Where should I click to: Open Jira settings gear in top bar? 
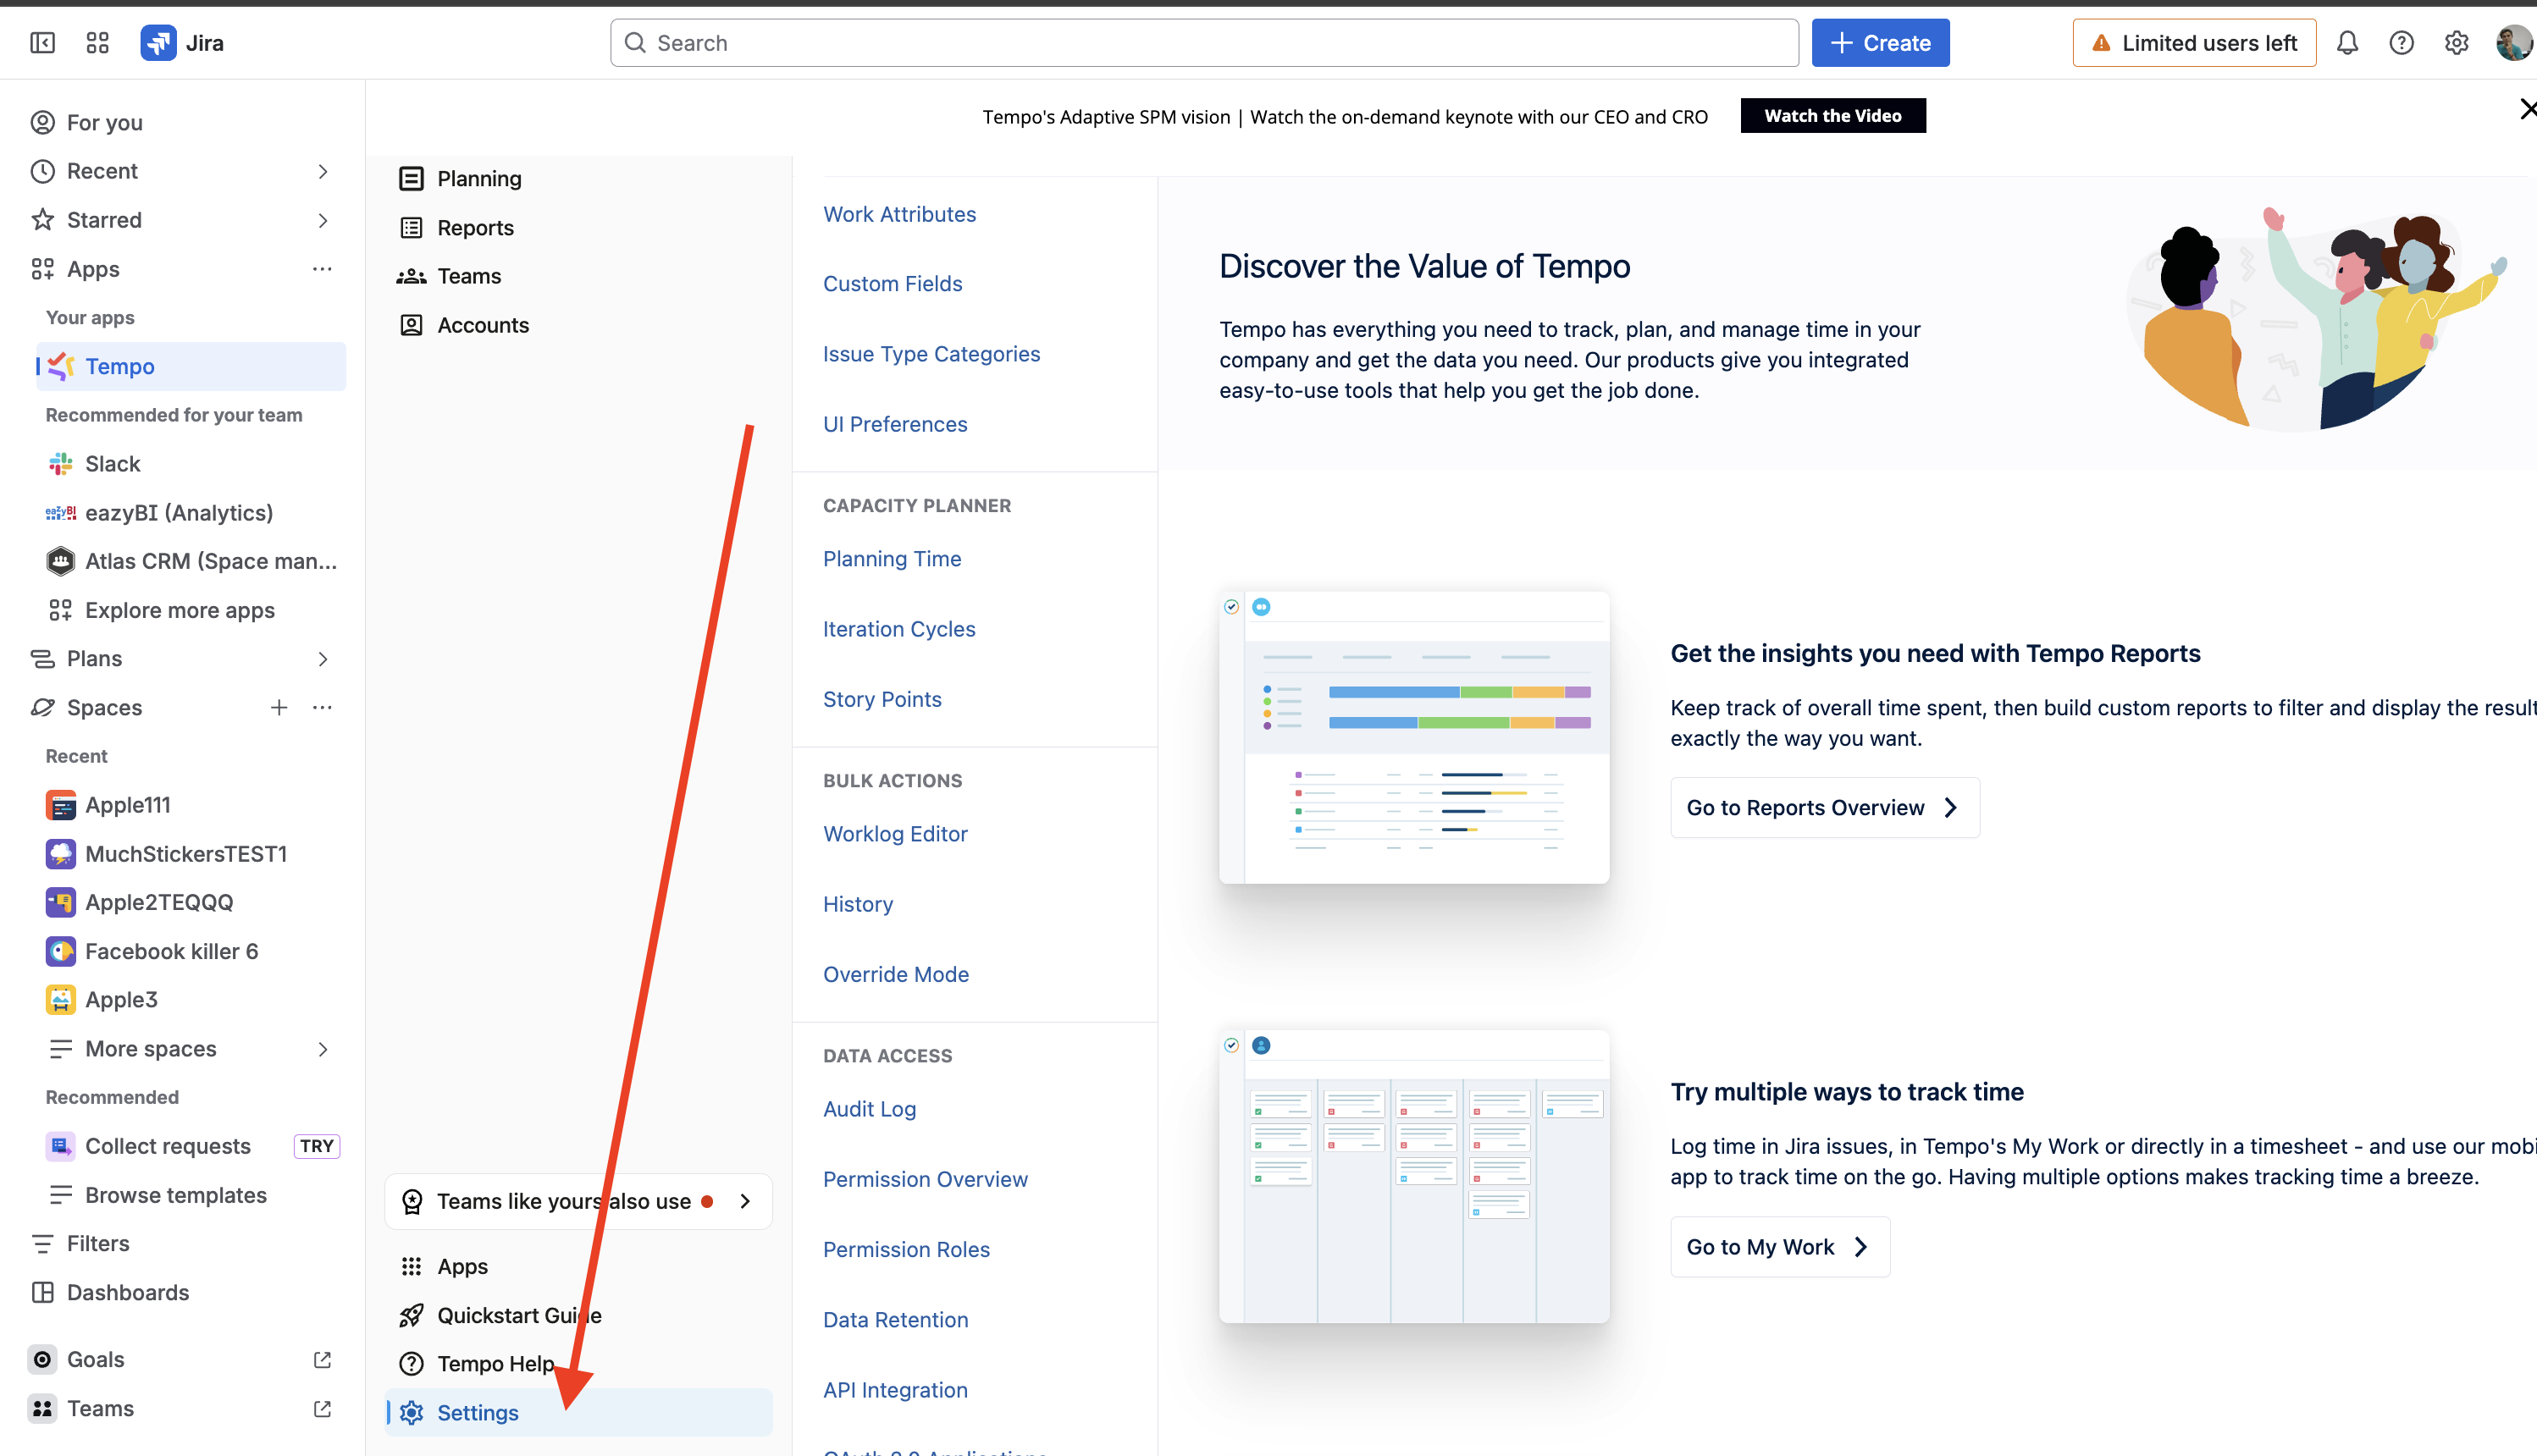click(x=2456, y=43)
